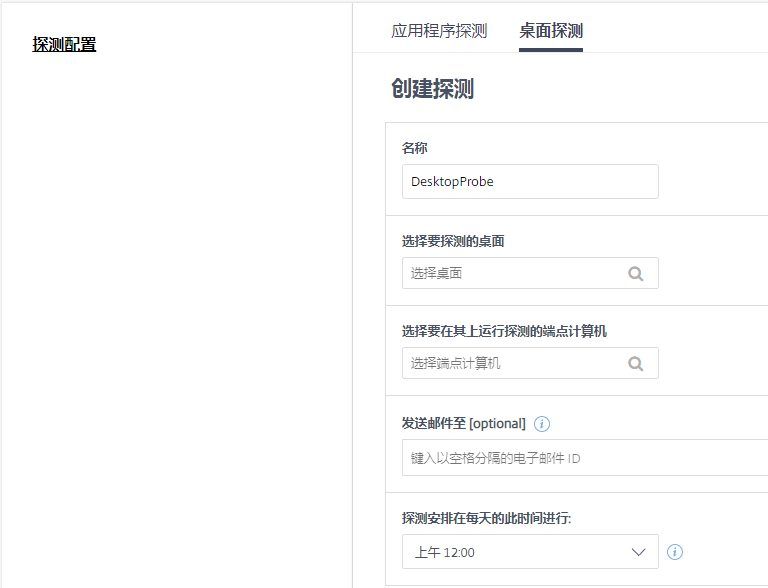Click the 创建探测 heading
The image size is (768, 588).
(x=432, y=89)
